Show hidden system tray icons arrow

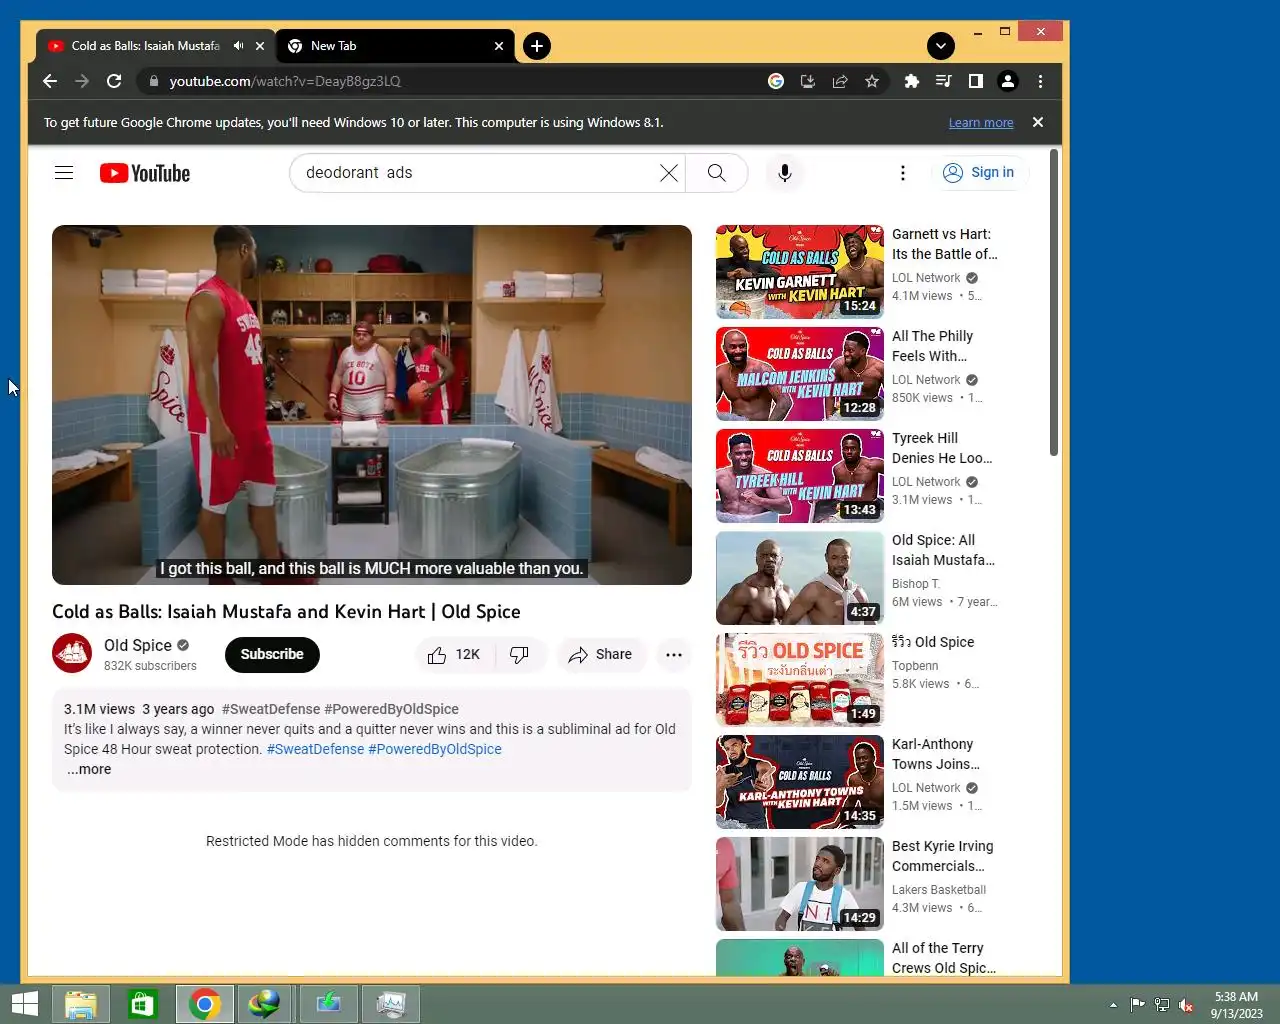point(1113,1005)
